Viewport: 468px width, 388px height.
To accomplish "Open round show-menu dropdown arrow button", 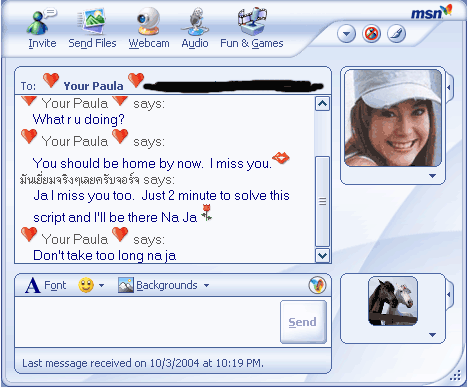I will (x=347, y=34).
